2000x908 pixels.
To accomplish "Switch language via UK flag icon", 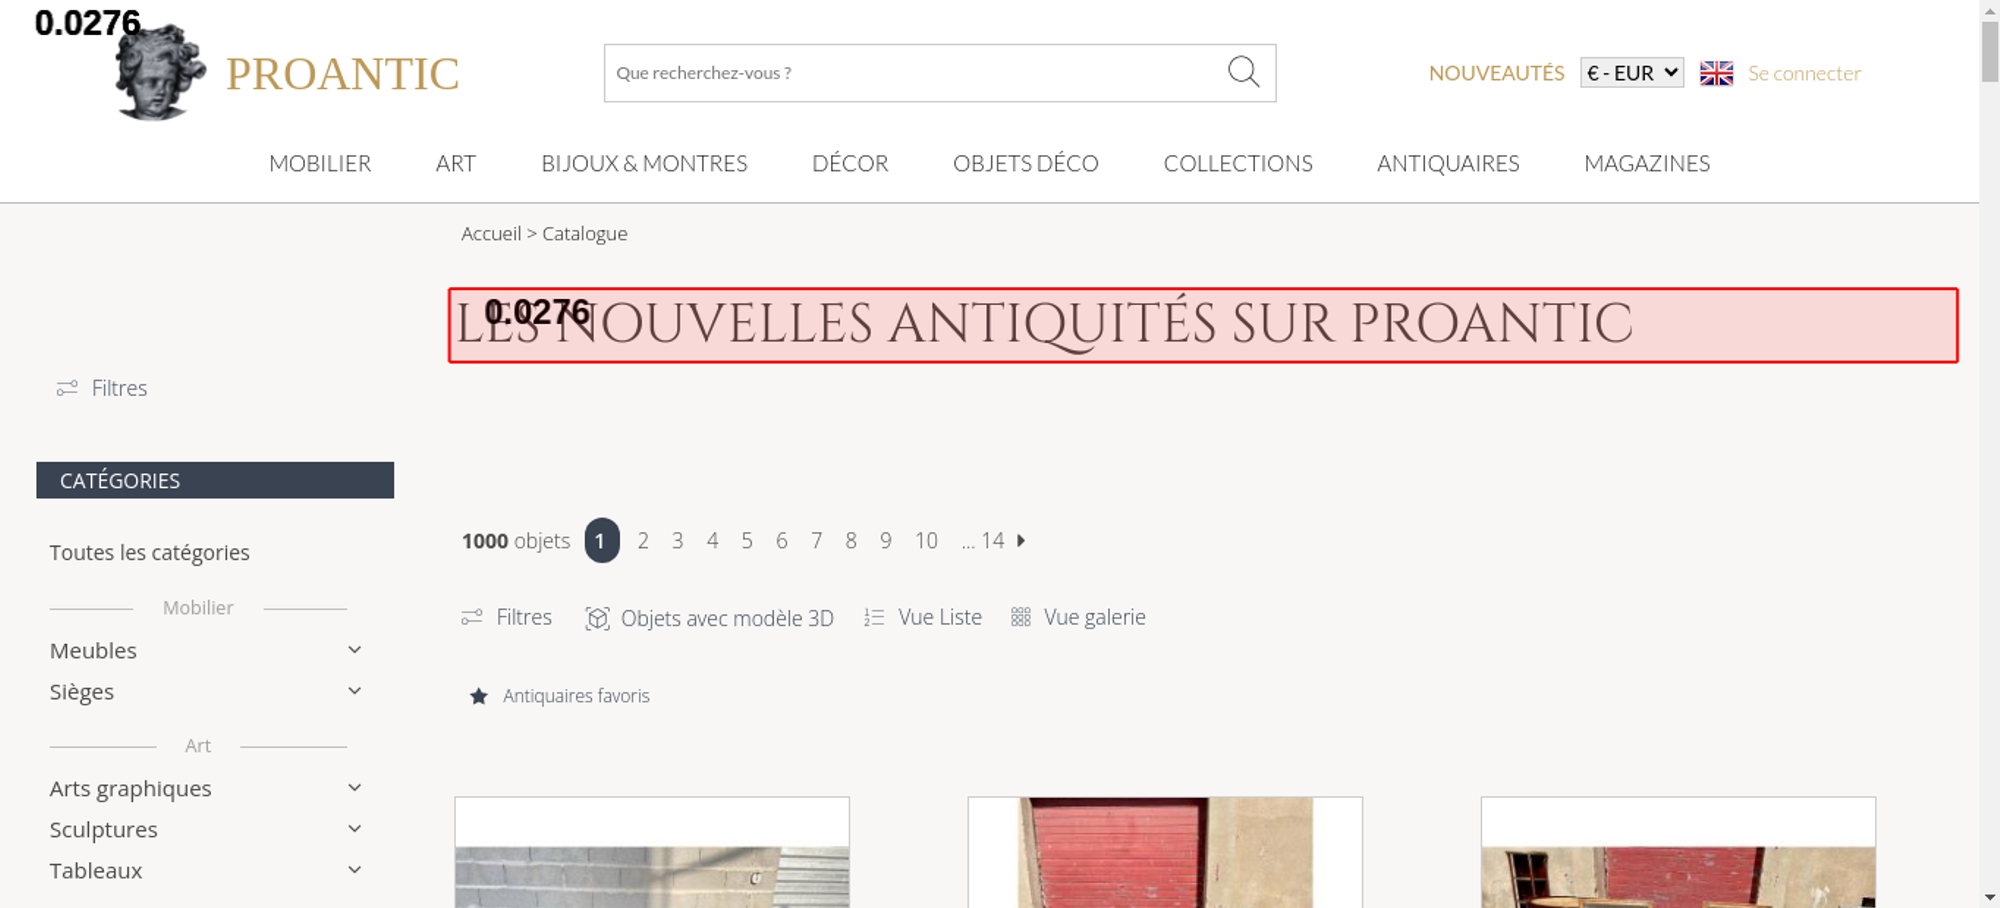I will pos(1716,73).
